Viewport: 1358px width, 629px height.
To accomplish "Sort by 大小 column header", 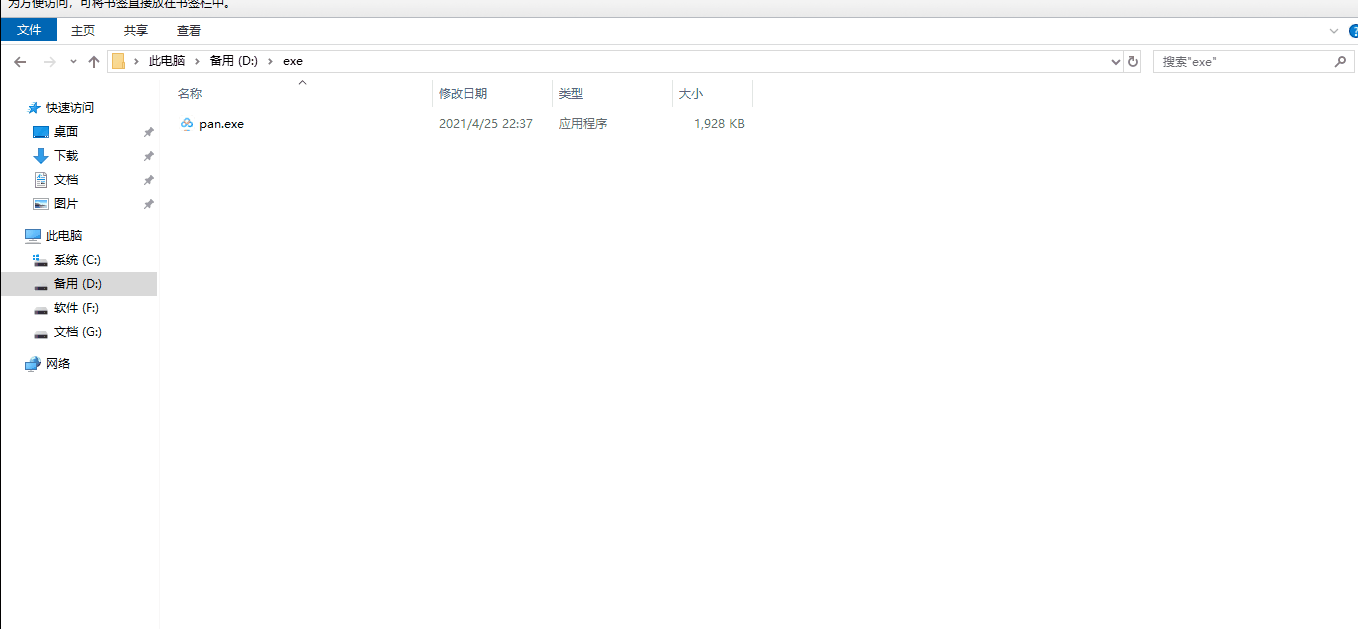I will pyautogui.click(x=691, y=94).
